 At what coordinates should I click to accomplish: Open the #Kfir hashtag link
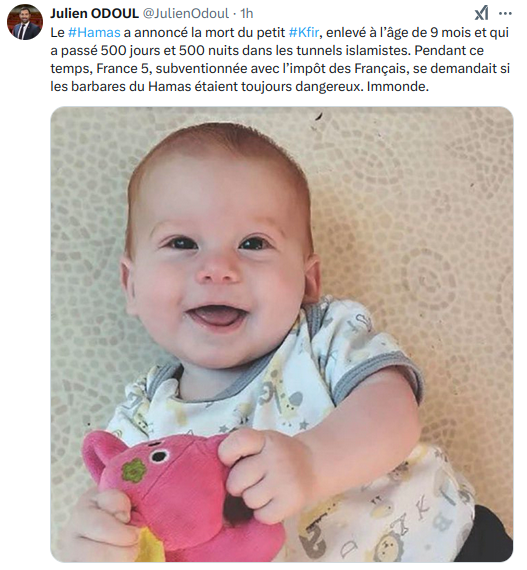tap(304, 33)
